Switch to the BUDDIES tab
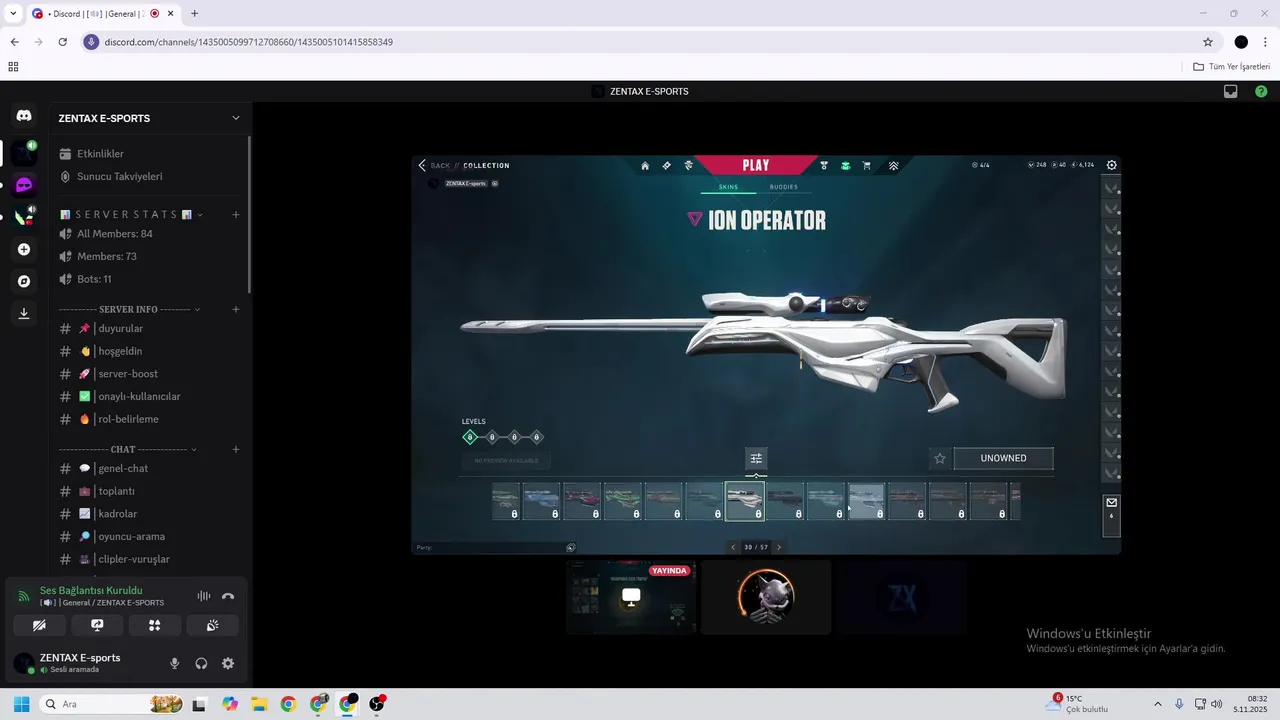Viewport: 1280px width, 720px height. tap(784, 187)
